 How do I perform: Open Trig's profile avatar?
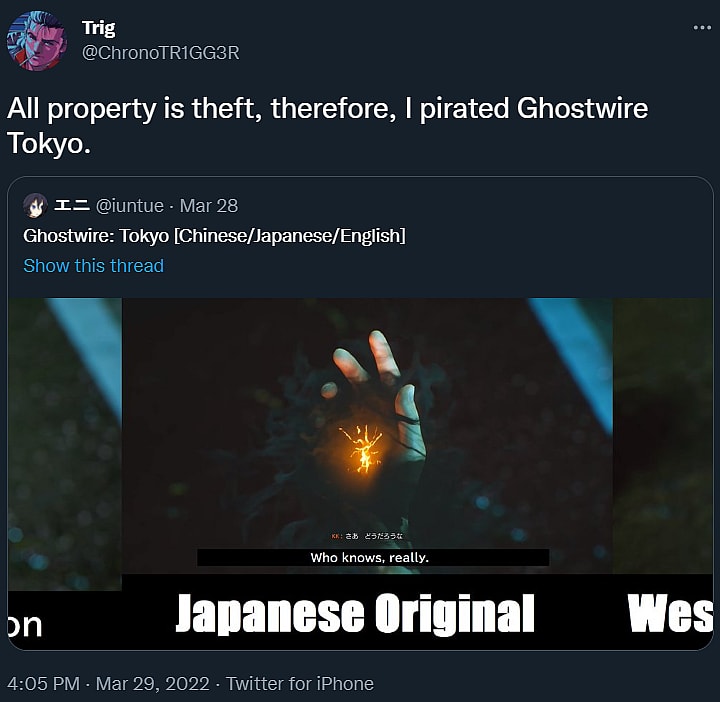[x=37, y=40]
